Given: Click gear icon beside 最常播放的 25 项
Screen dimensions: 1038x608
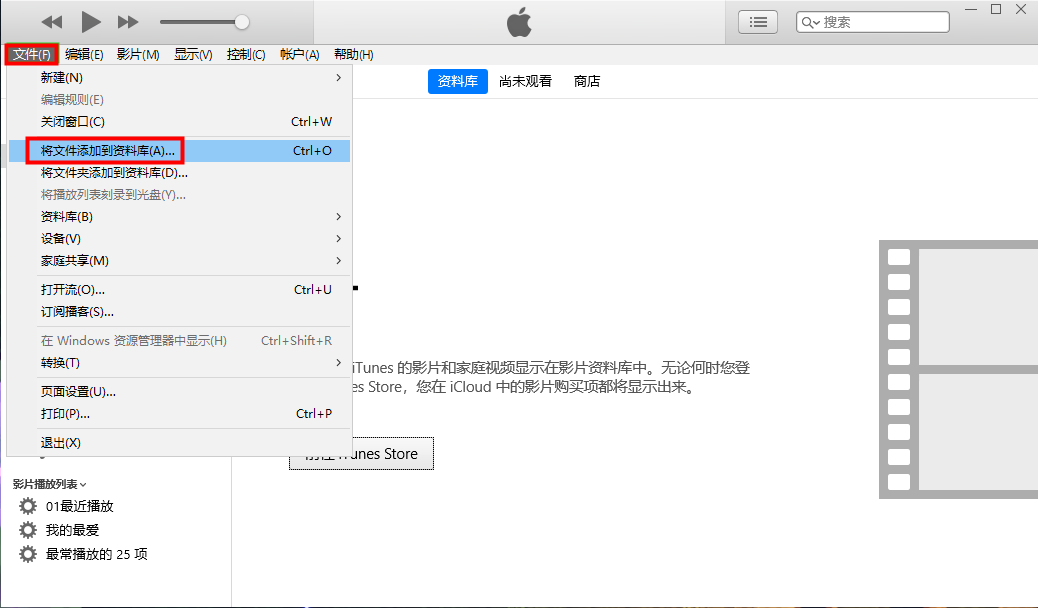Looking at the screenshot, I should coord(28,554).
